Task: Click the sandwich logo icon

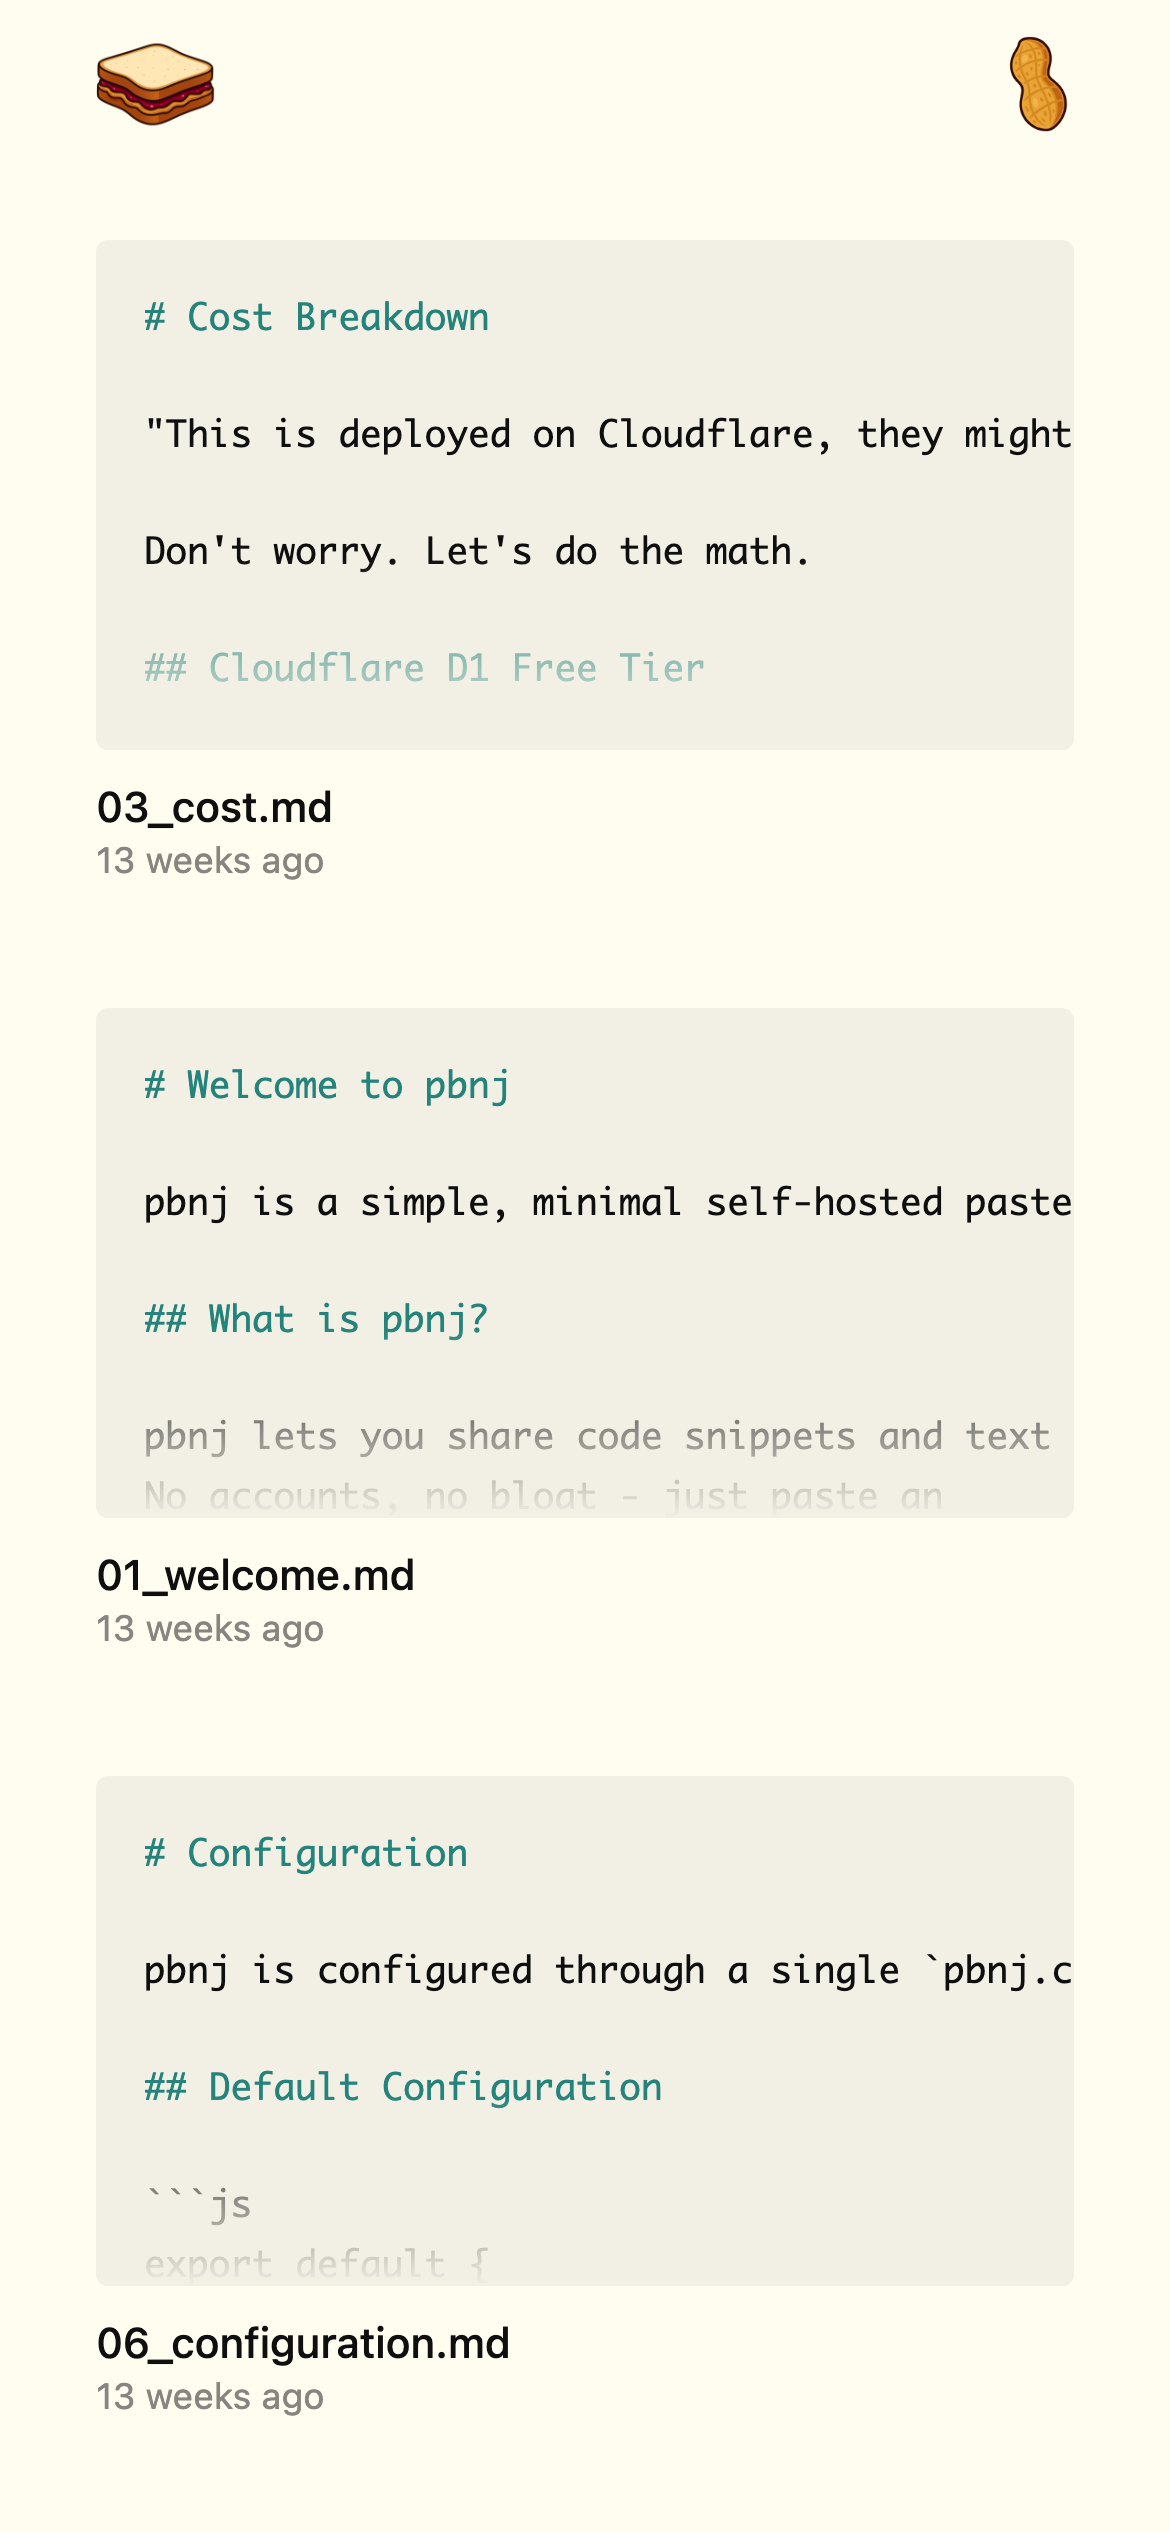Action: pos(155,84)
